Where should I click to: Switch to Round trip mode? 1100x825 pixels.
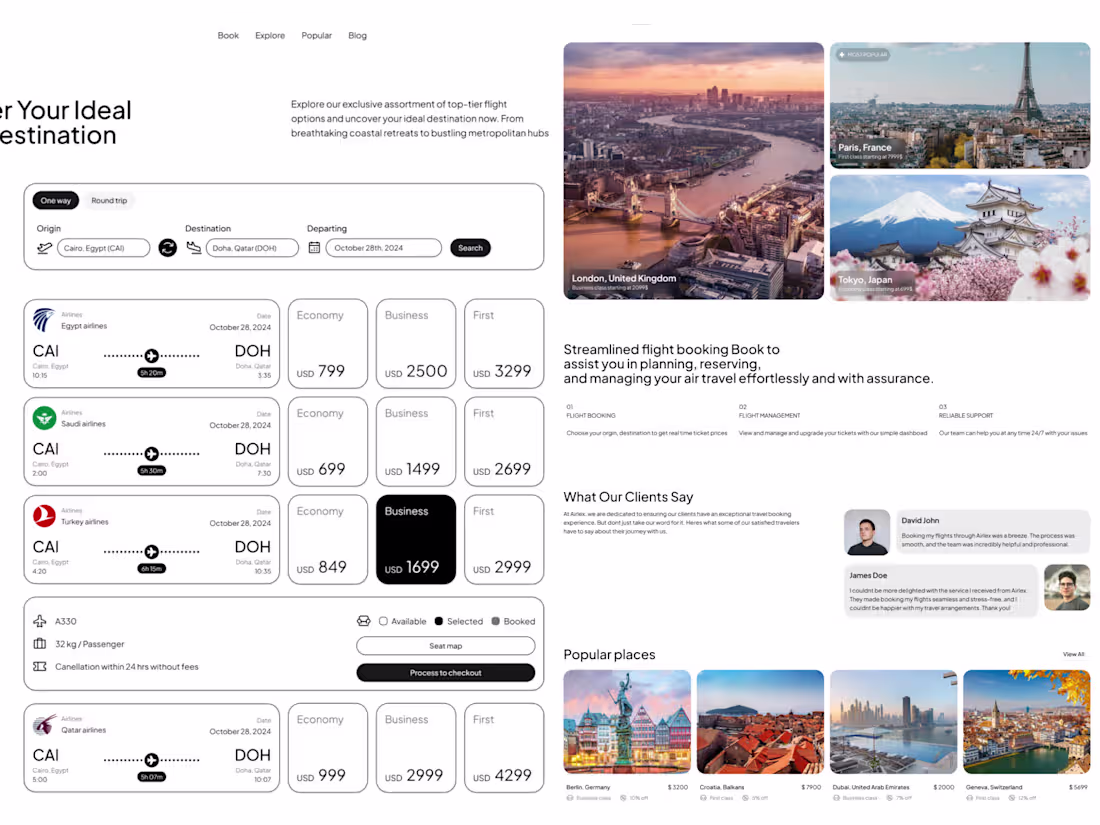tap(109, 200)
